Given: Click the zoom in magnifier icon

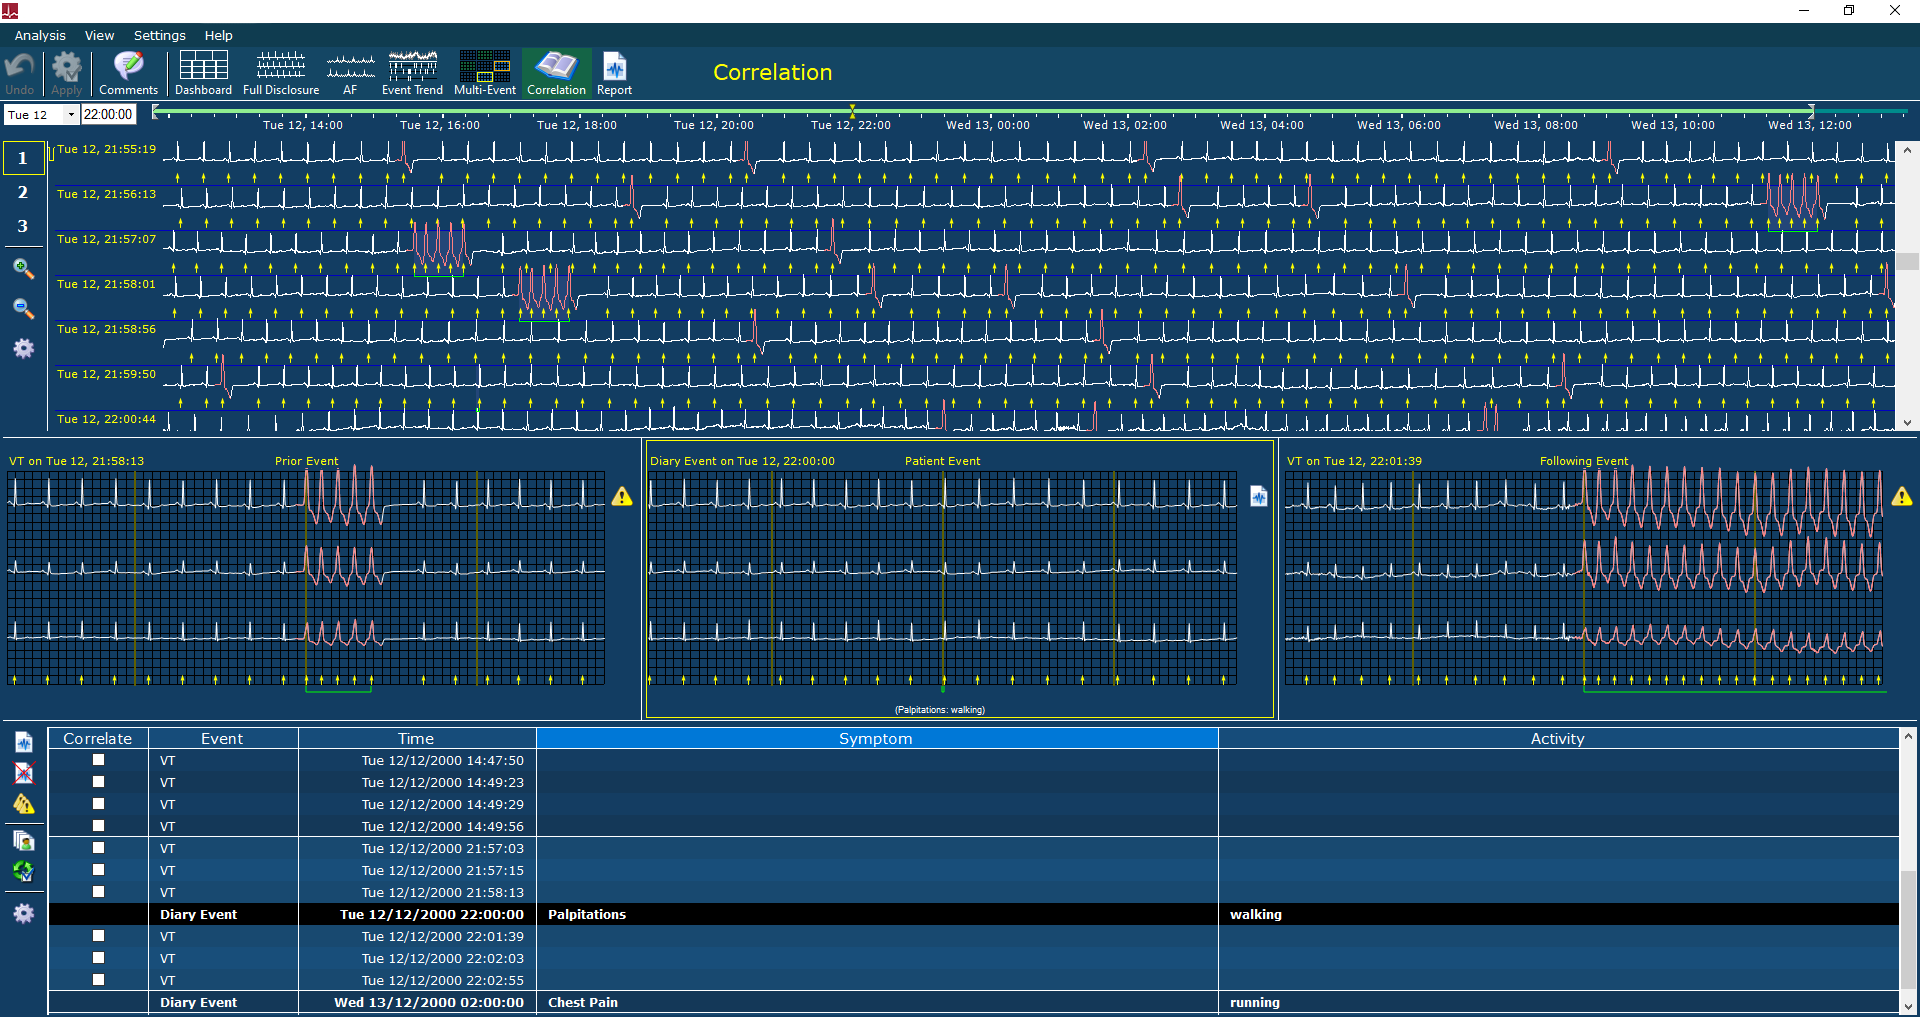Looking at the screenshot, I should tap(24, 268).
